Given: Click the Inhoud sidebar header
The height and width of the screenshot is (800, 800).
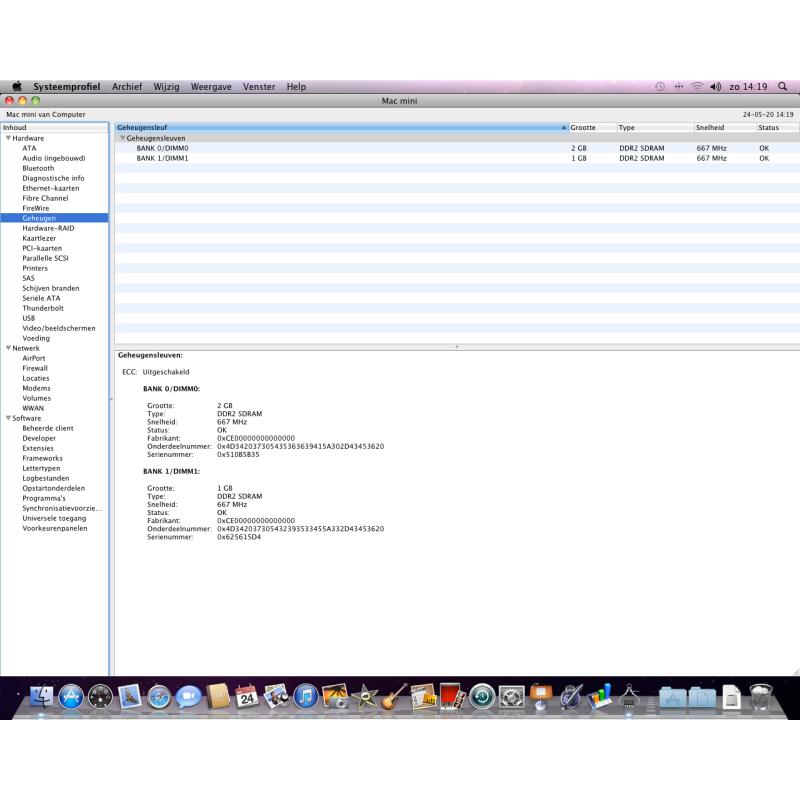Looking at the screenshot, I should click(x=54, y=128).
